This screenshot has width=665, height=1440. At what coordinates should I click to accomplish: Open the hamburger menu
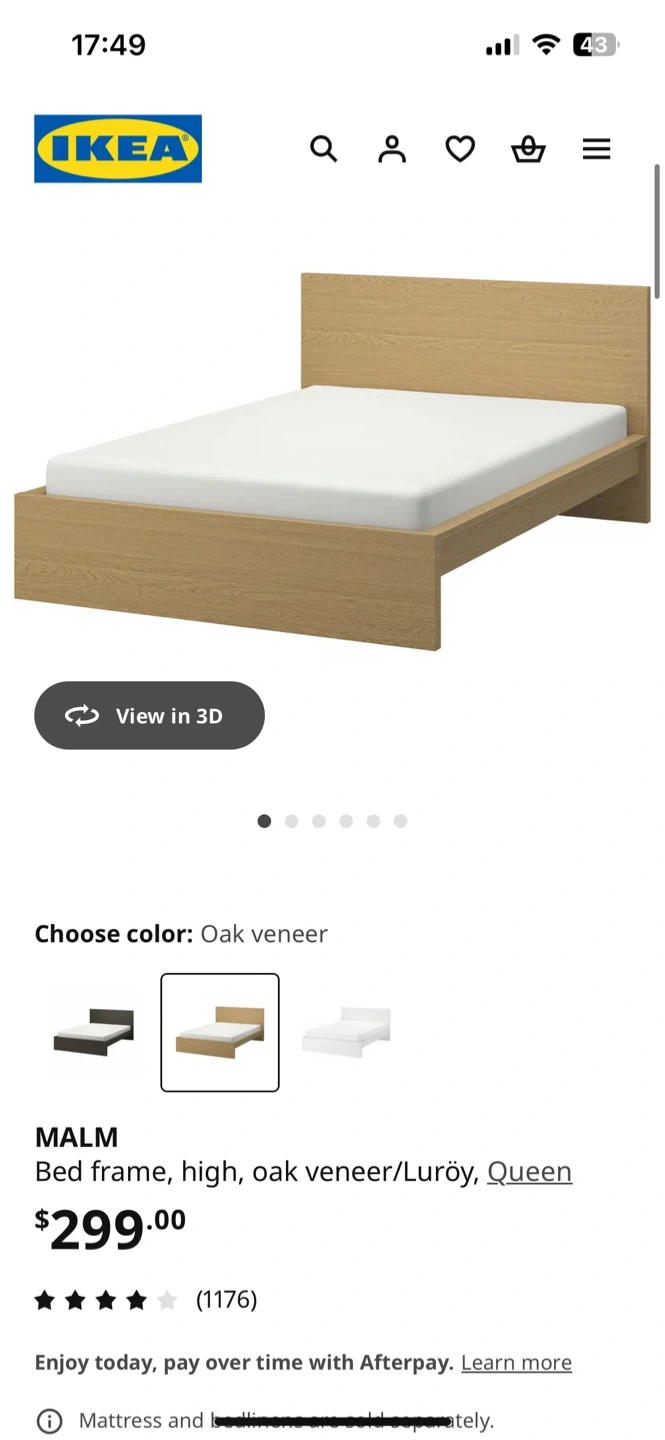click(x=596, y=149)
